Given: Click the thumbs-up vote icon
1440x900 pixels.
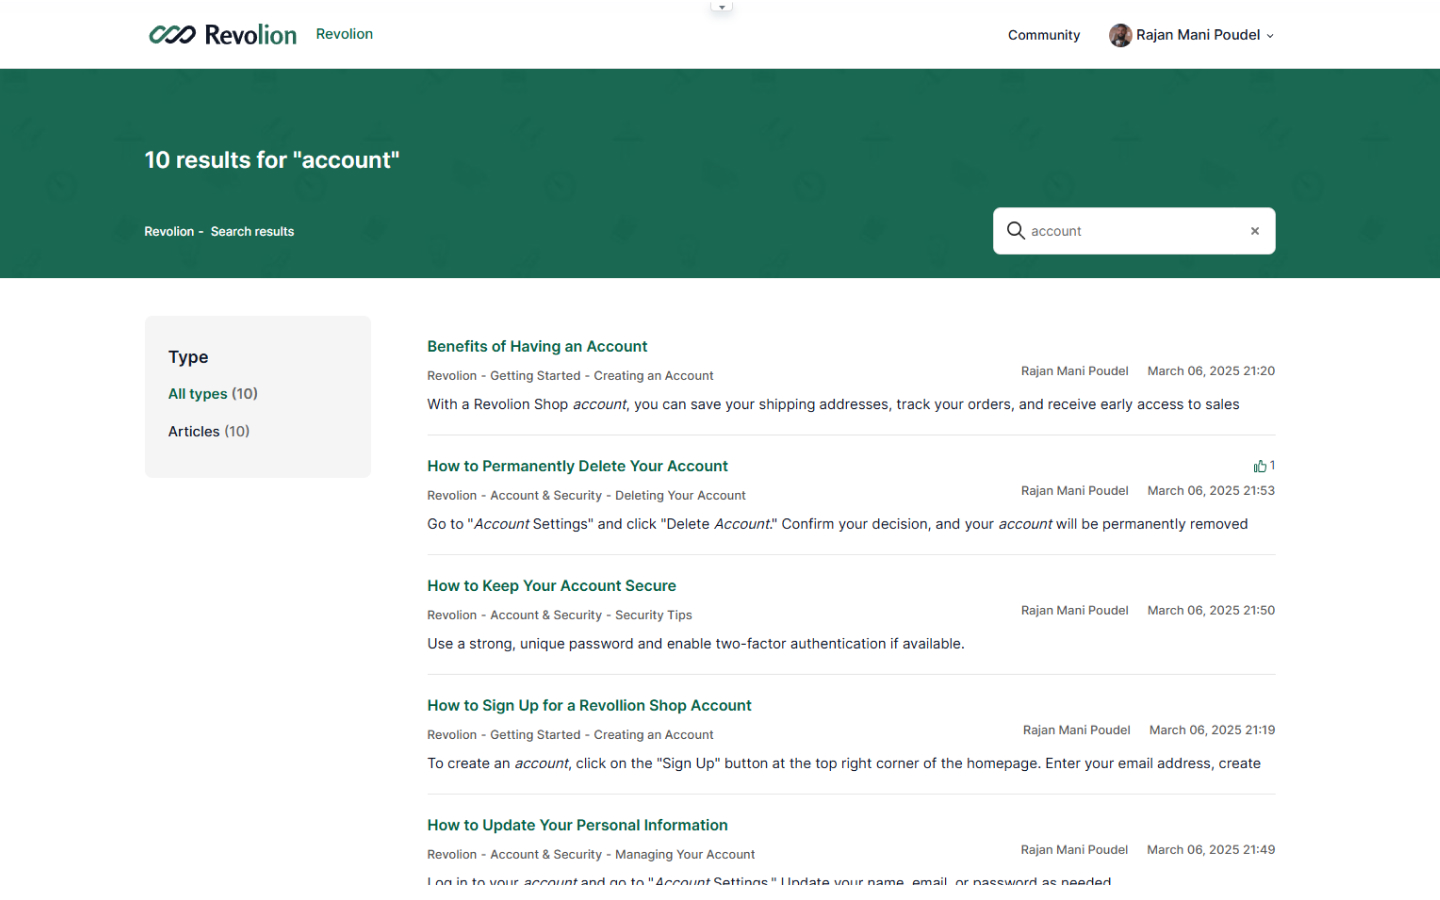Looking at the screenshot, I should coord(1259,466).
